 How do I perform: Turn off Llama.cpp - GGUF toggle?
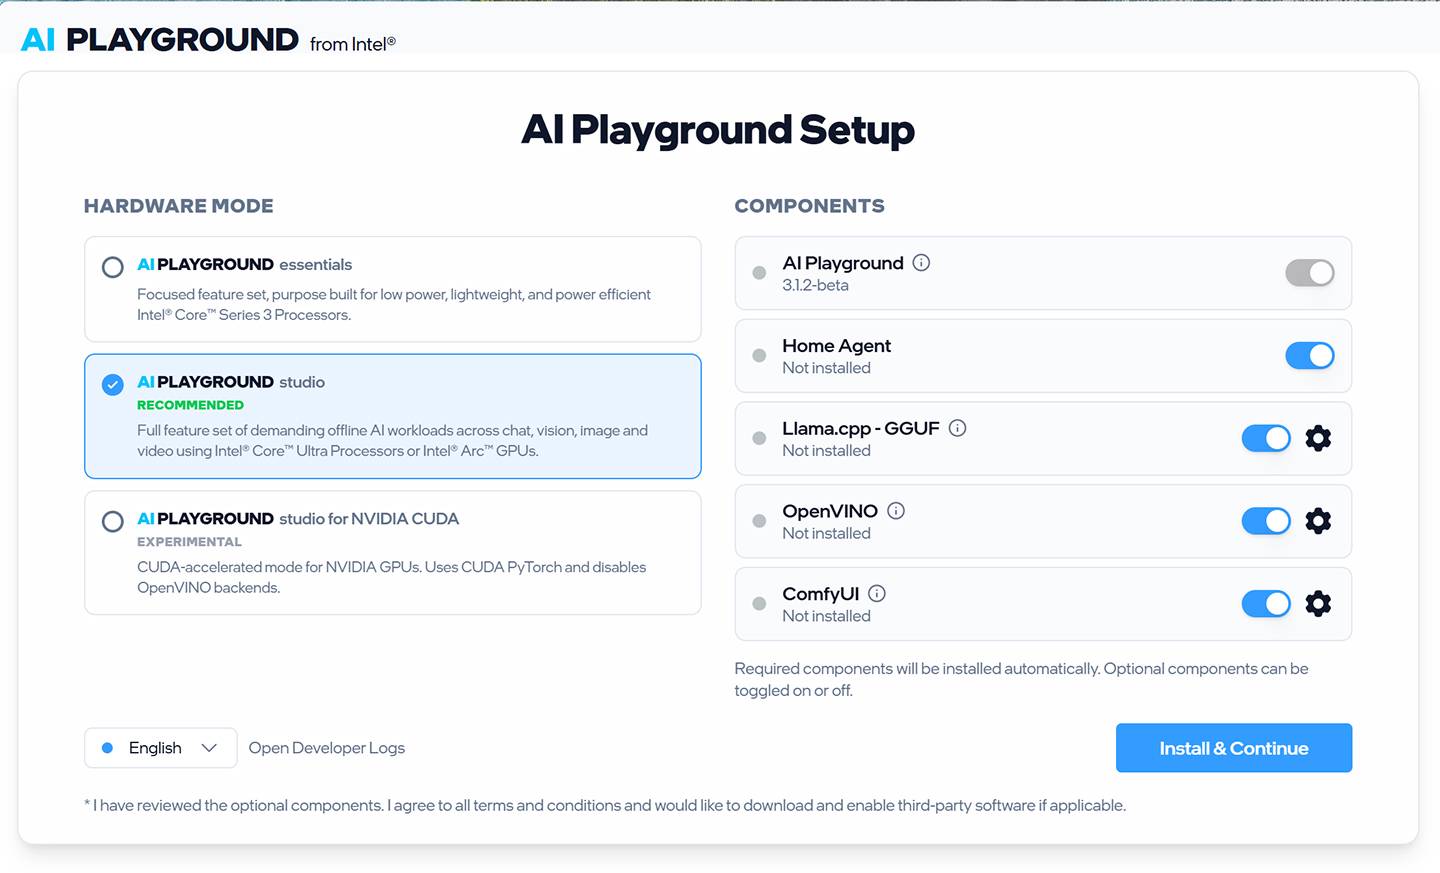tap(1266, 438)
